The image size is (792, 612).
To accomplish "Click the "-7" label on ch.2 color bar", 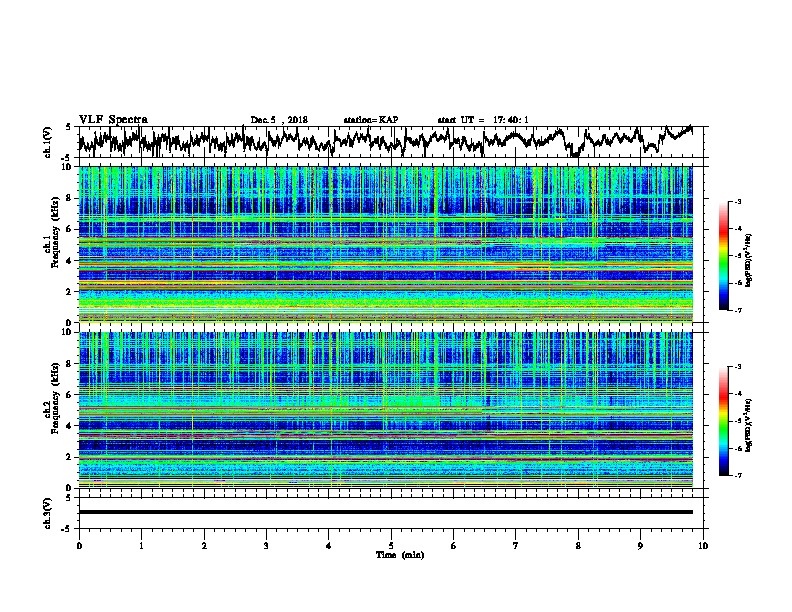I will click(x=737, y=475).
